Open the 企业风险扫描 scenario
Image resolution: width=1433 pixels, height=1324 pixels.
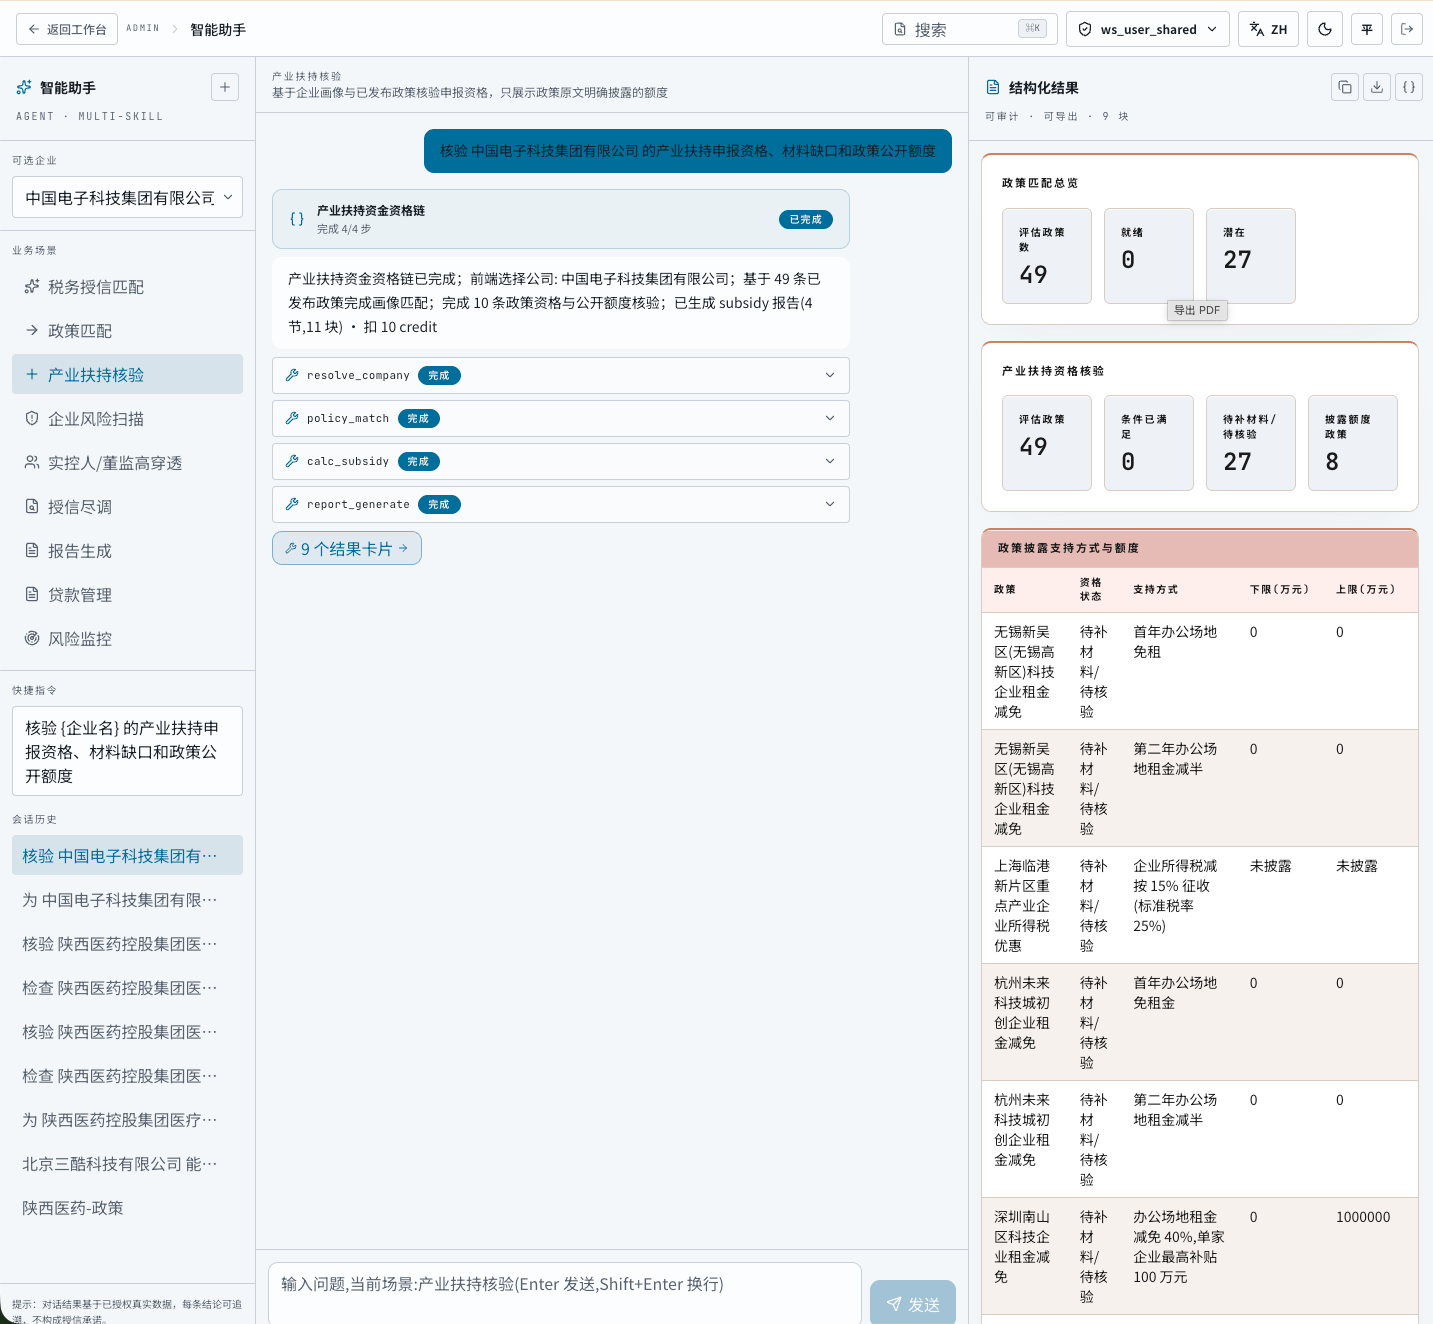tap(128, 419)
